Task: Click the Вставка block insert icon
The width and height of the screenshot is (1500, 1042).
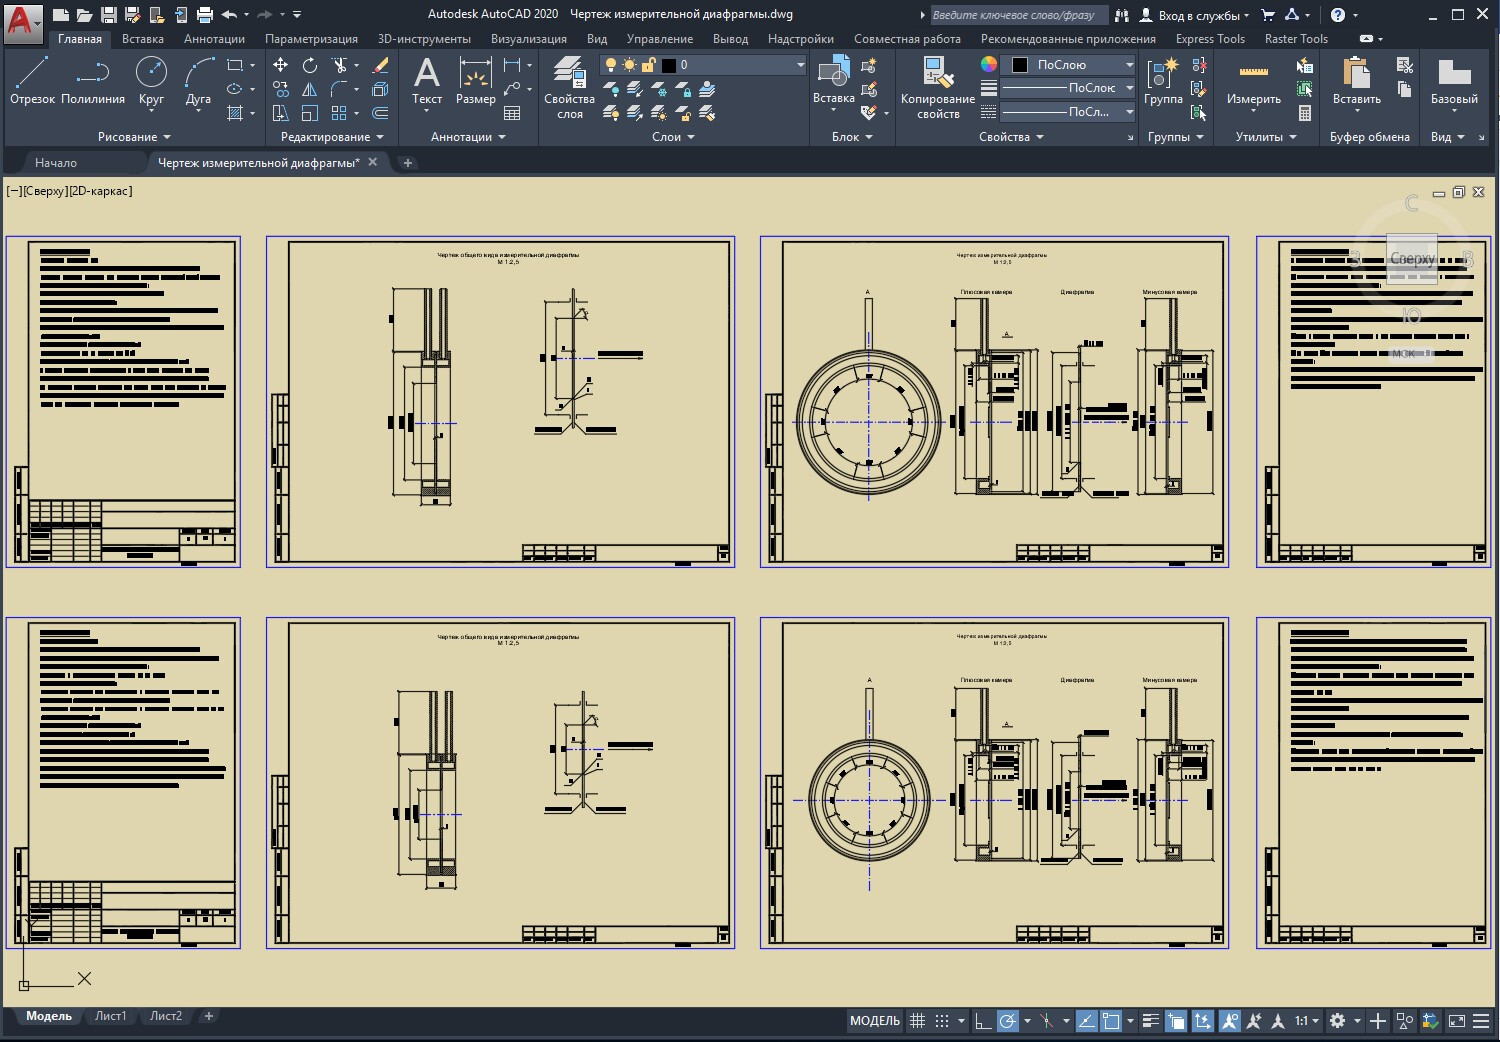Action: point(833,78)
